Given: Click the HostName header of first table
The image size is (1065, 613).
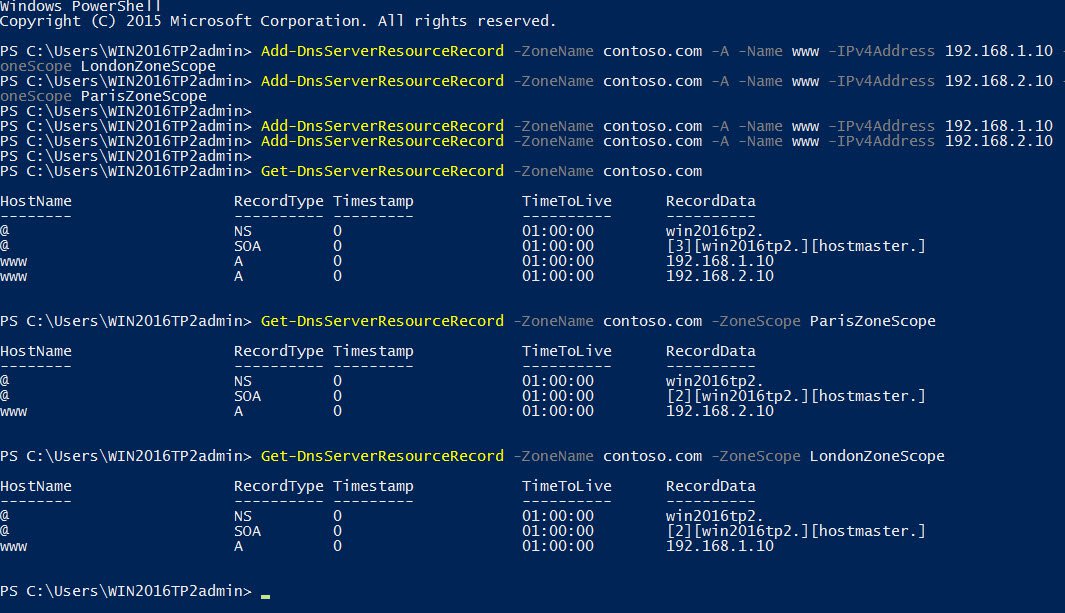Looking at the screenshot, I should click(x=36, y=201).
